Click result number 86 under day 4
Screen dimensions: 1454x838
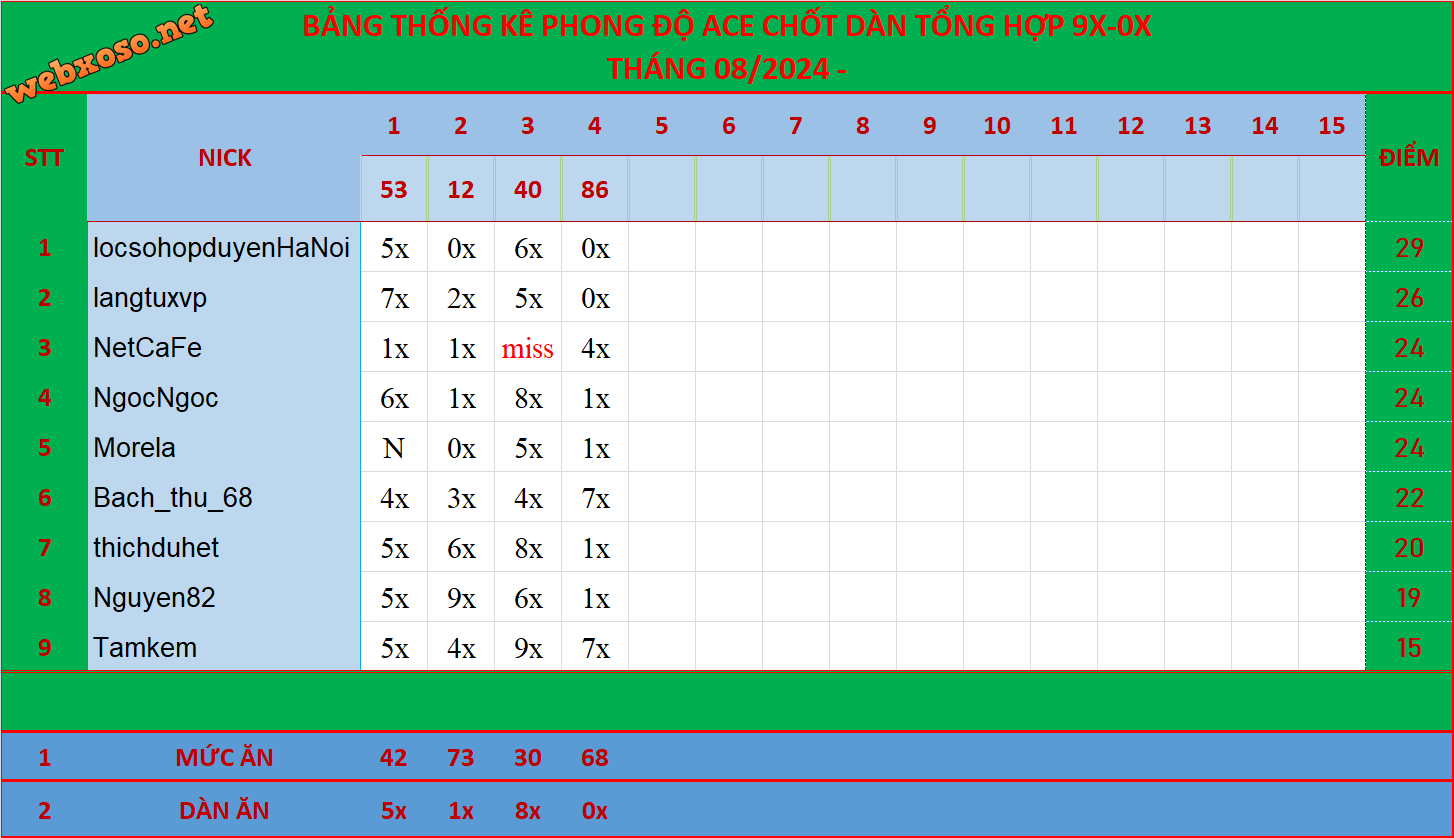pyautogui.click(x=595, y=189)
